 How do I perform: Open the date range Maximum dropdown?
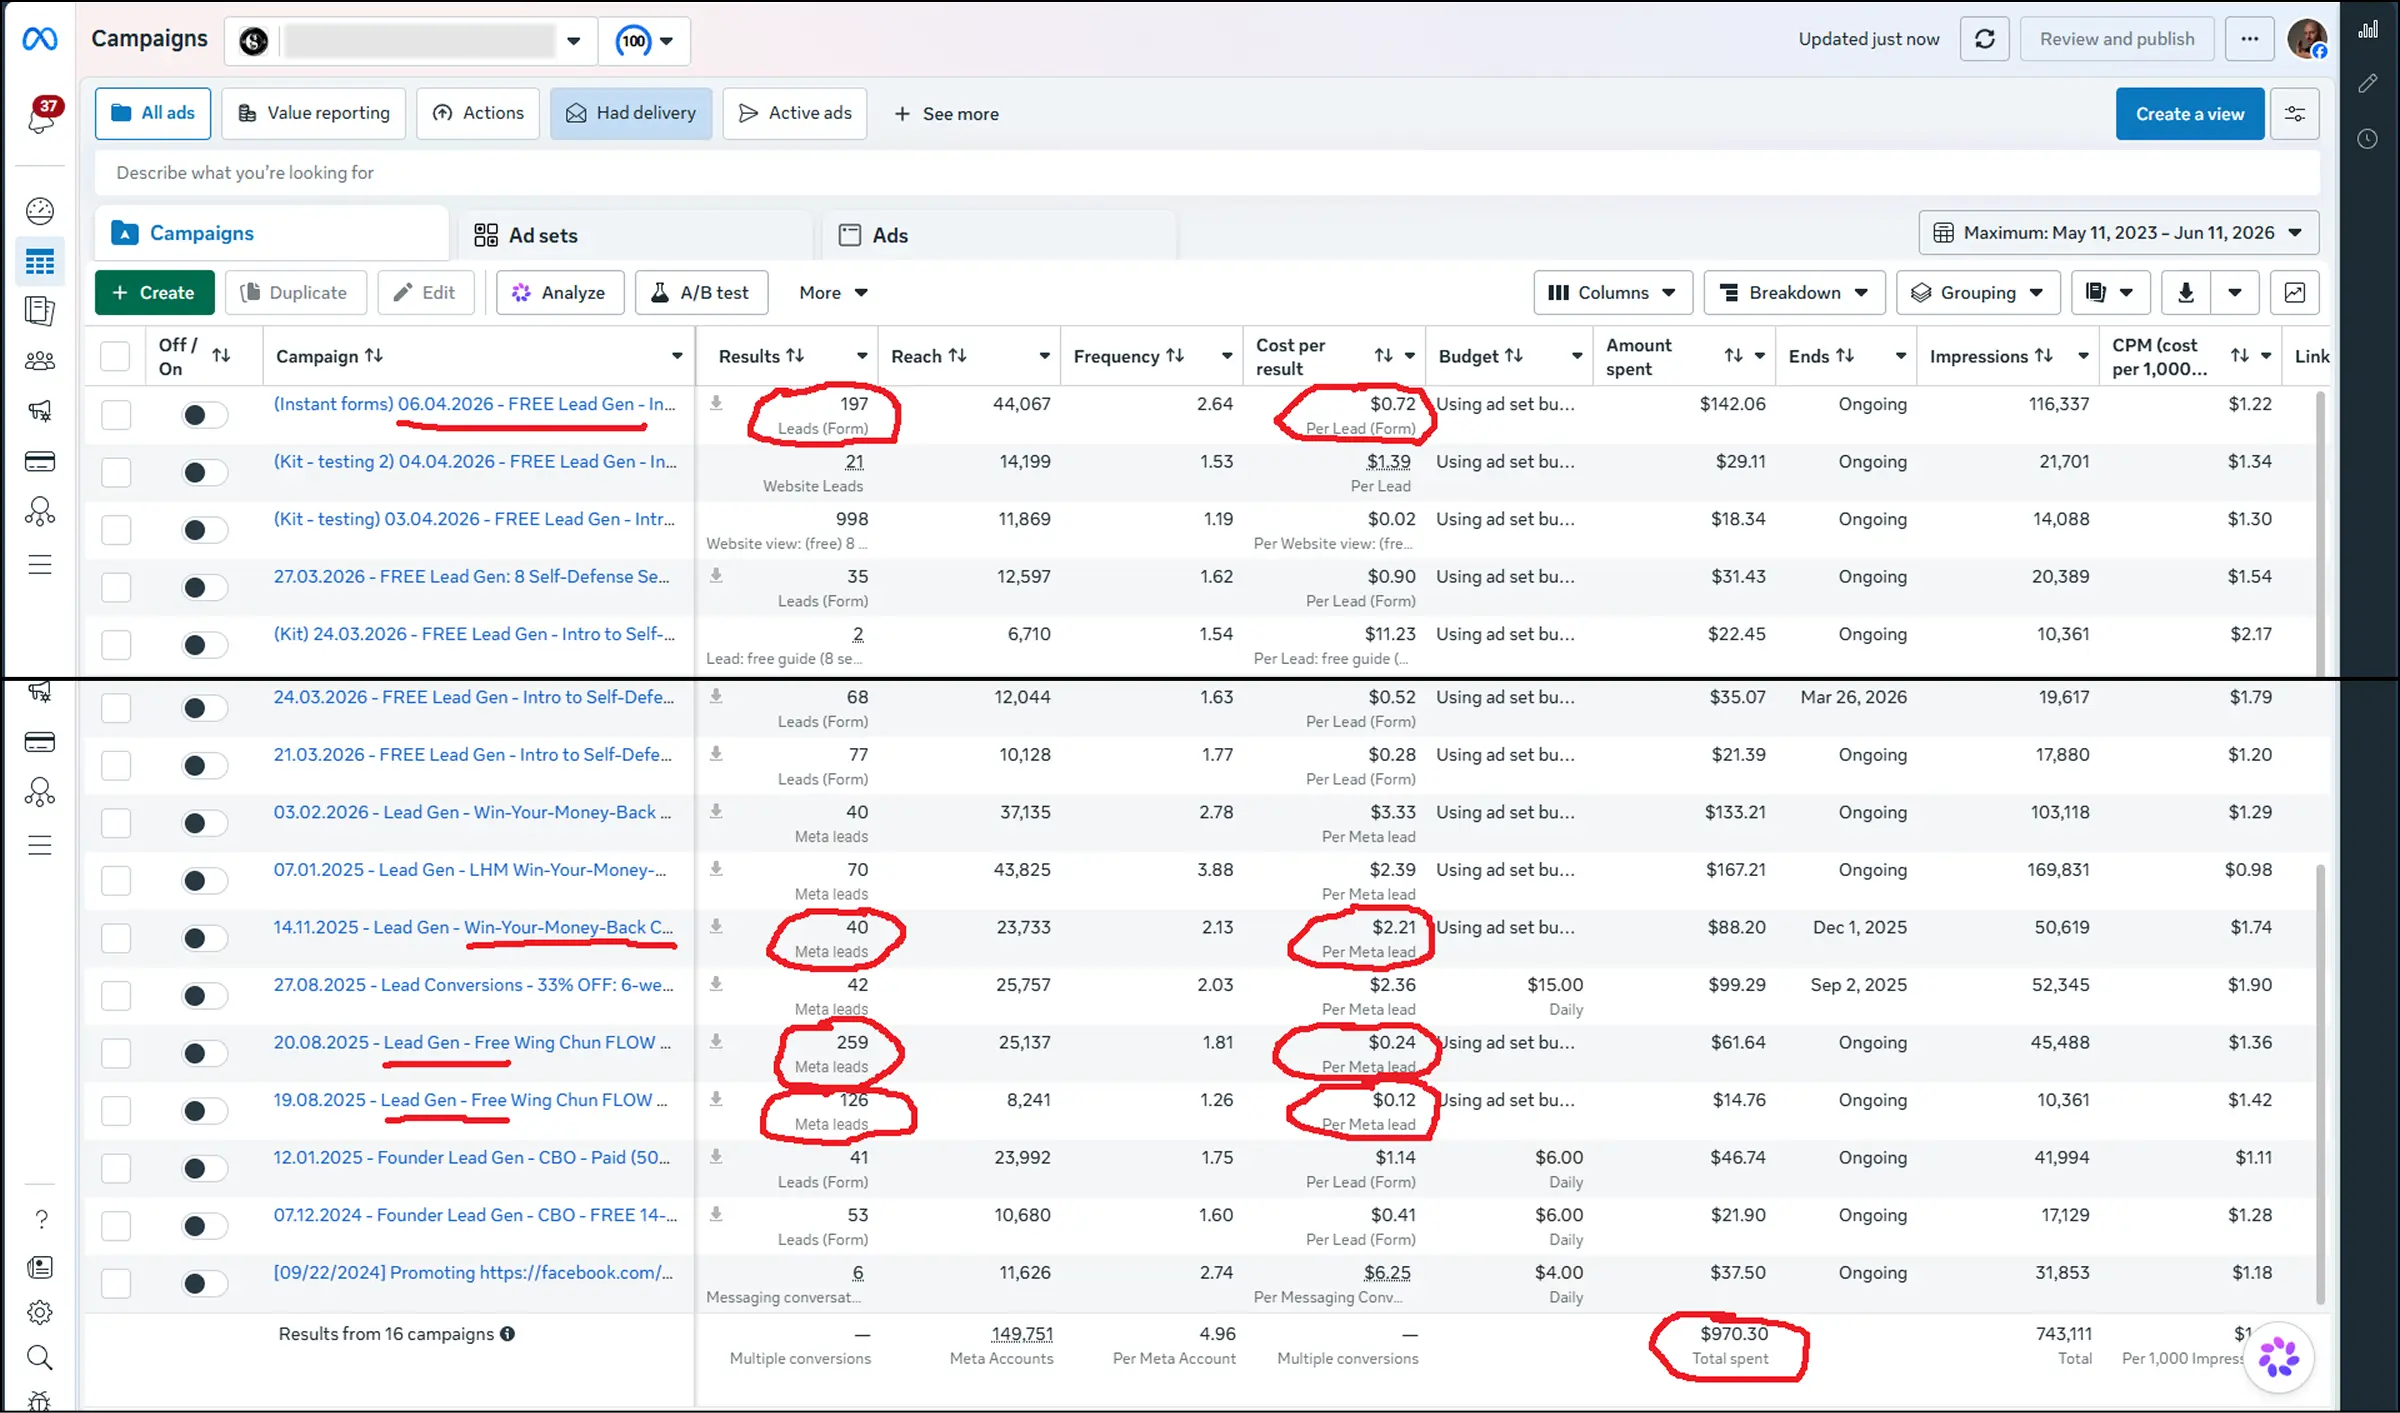coord(2118,233)
